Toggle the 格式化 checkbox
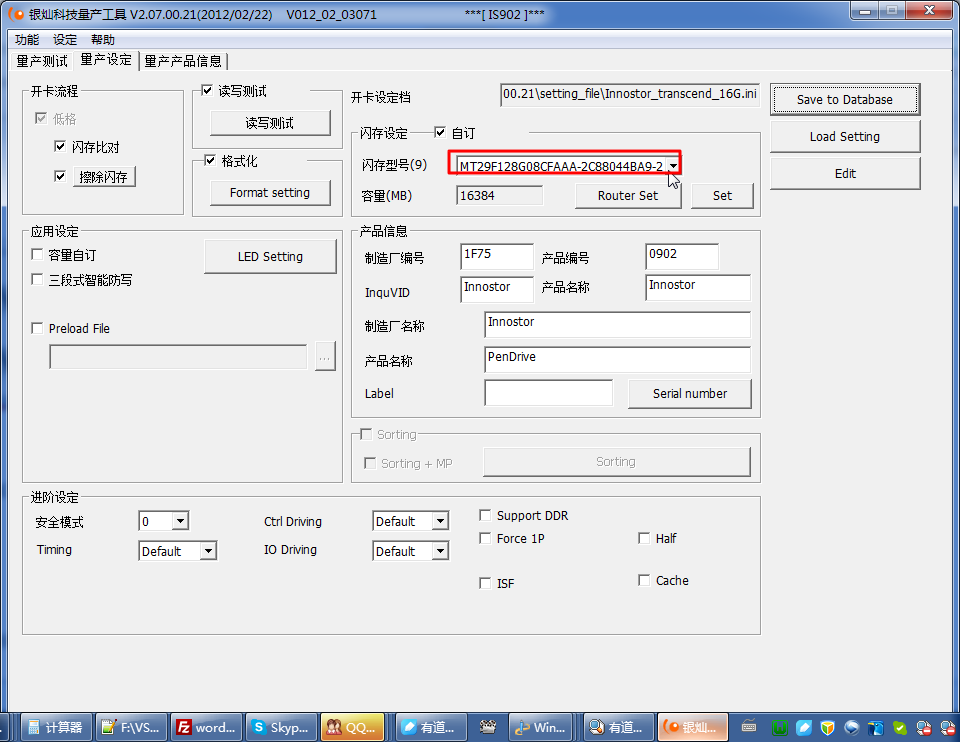The width and height of the screenshot is (960, 742). coord(210,160)
